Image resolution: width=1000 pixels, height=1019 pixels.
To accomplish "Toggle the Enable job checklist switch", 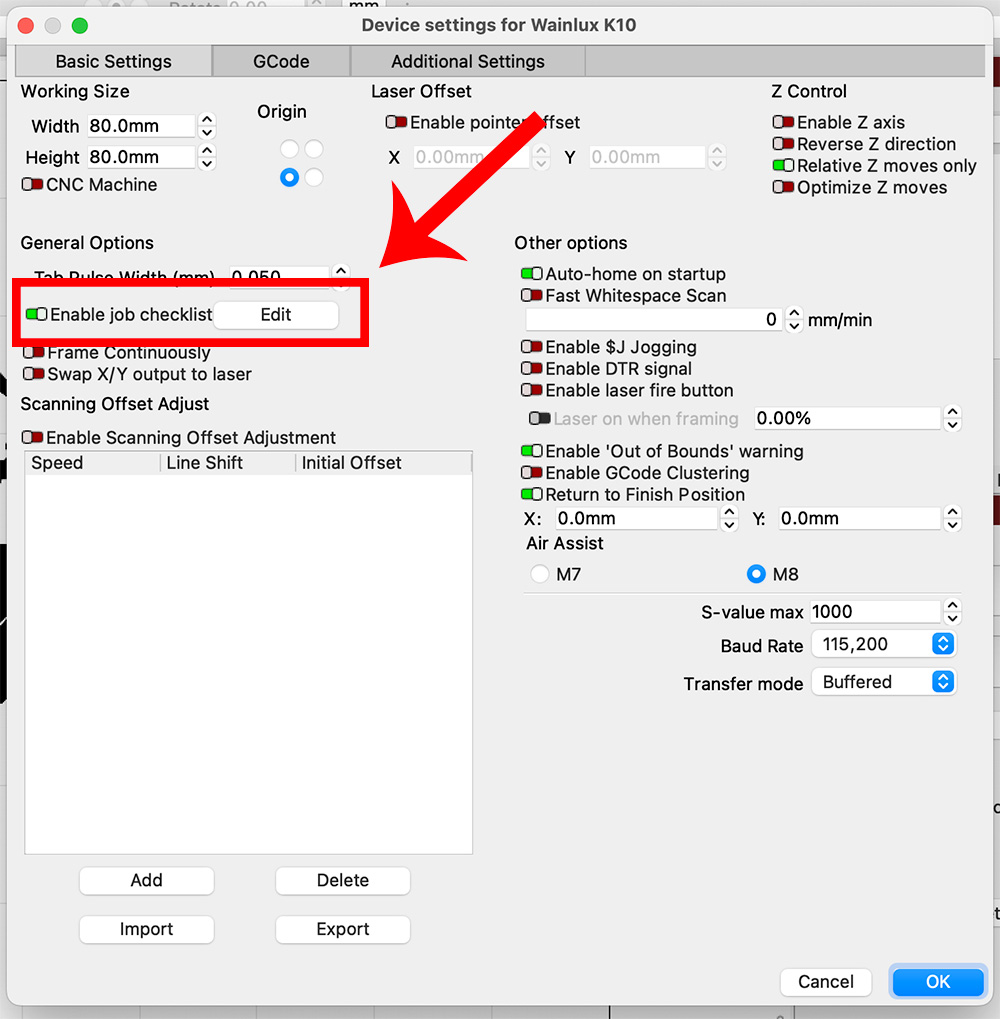I will click(x=36, y=314).
